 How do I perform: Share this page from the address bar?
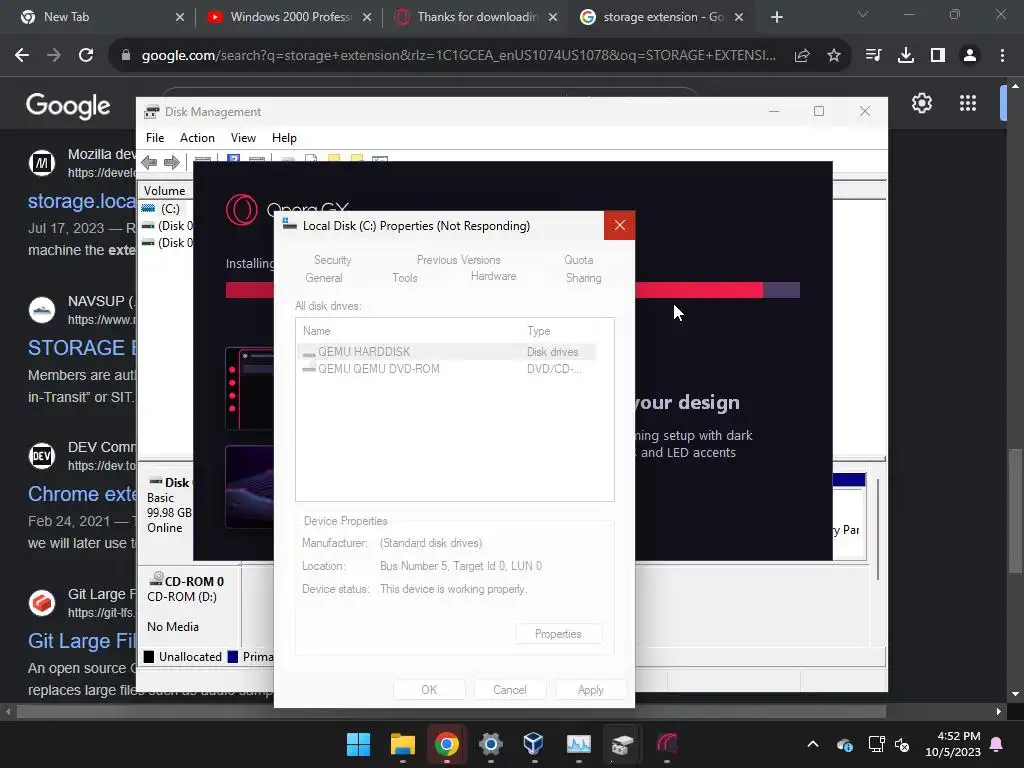(802, 56)
